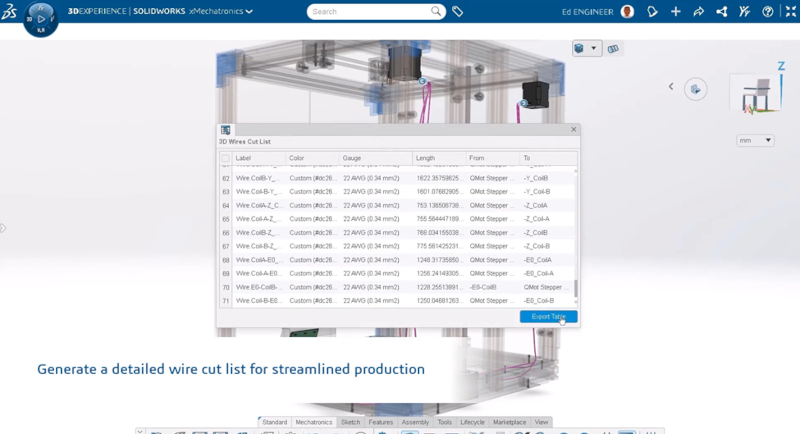Open the display style cube dropdown
This screenshot has height=434, width=800.
(586, 48)
